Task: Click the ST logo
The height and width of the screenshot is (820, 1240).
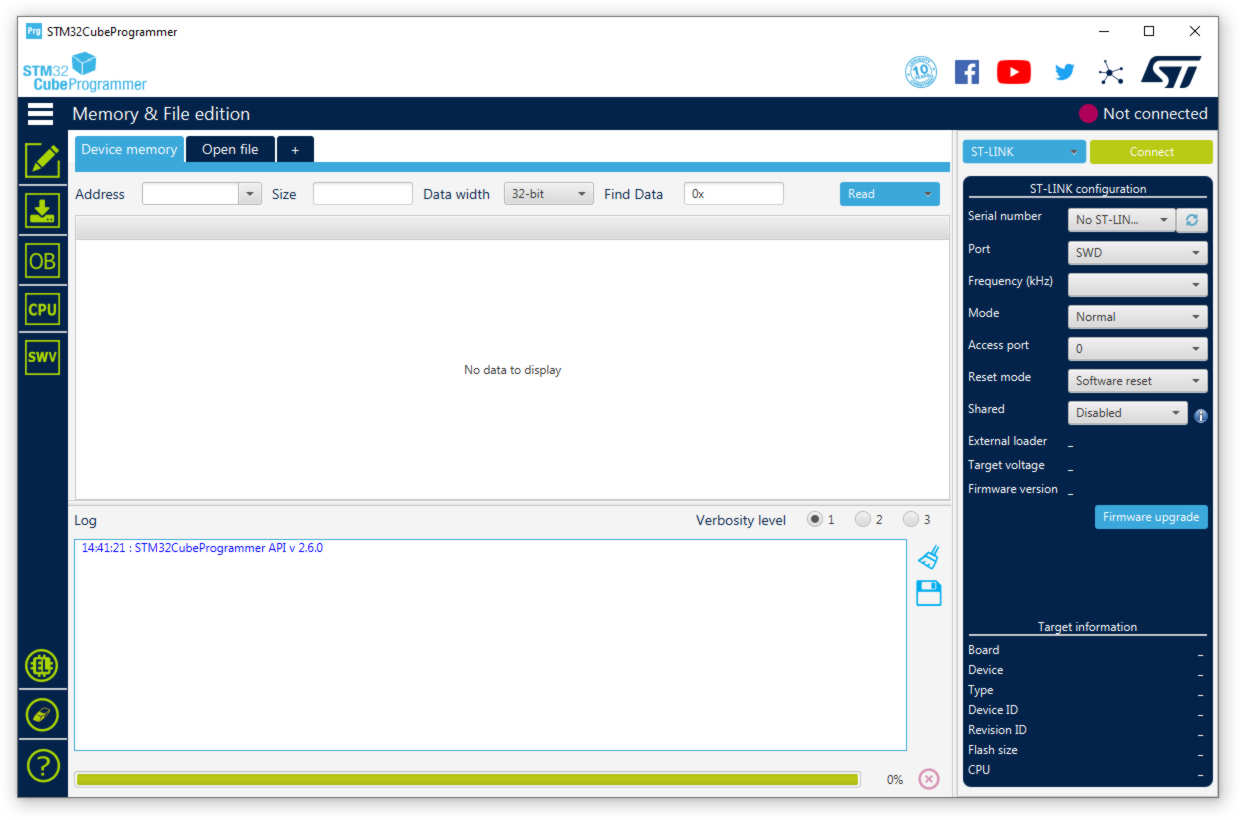Action: [1171, 72]
